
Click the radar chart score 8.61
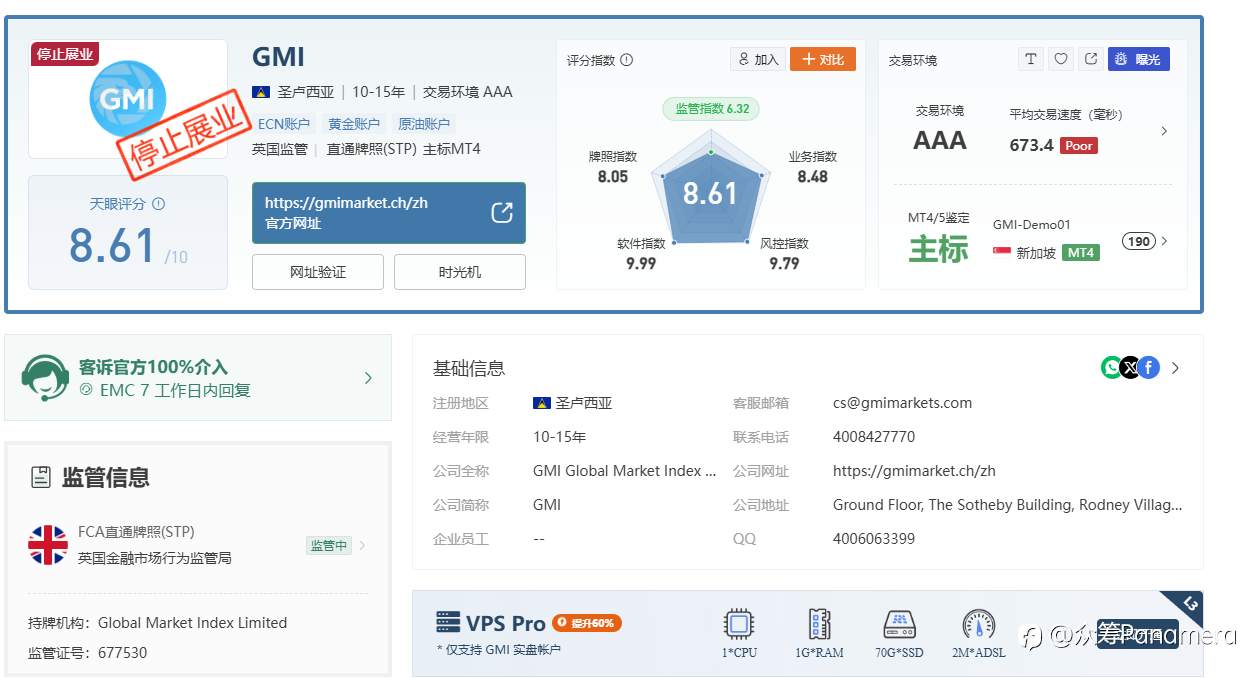[710, 193]
